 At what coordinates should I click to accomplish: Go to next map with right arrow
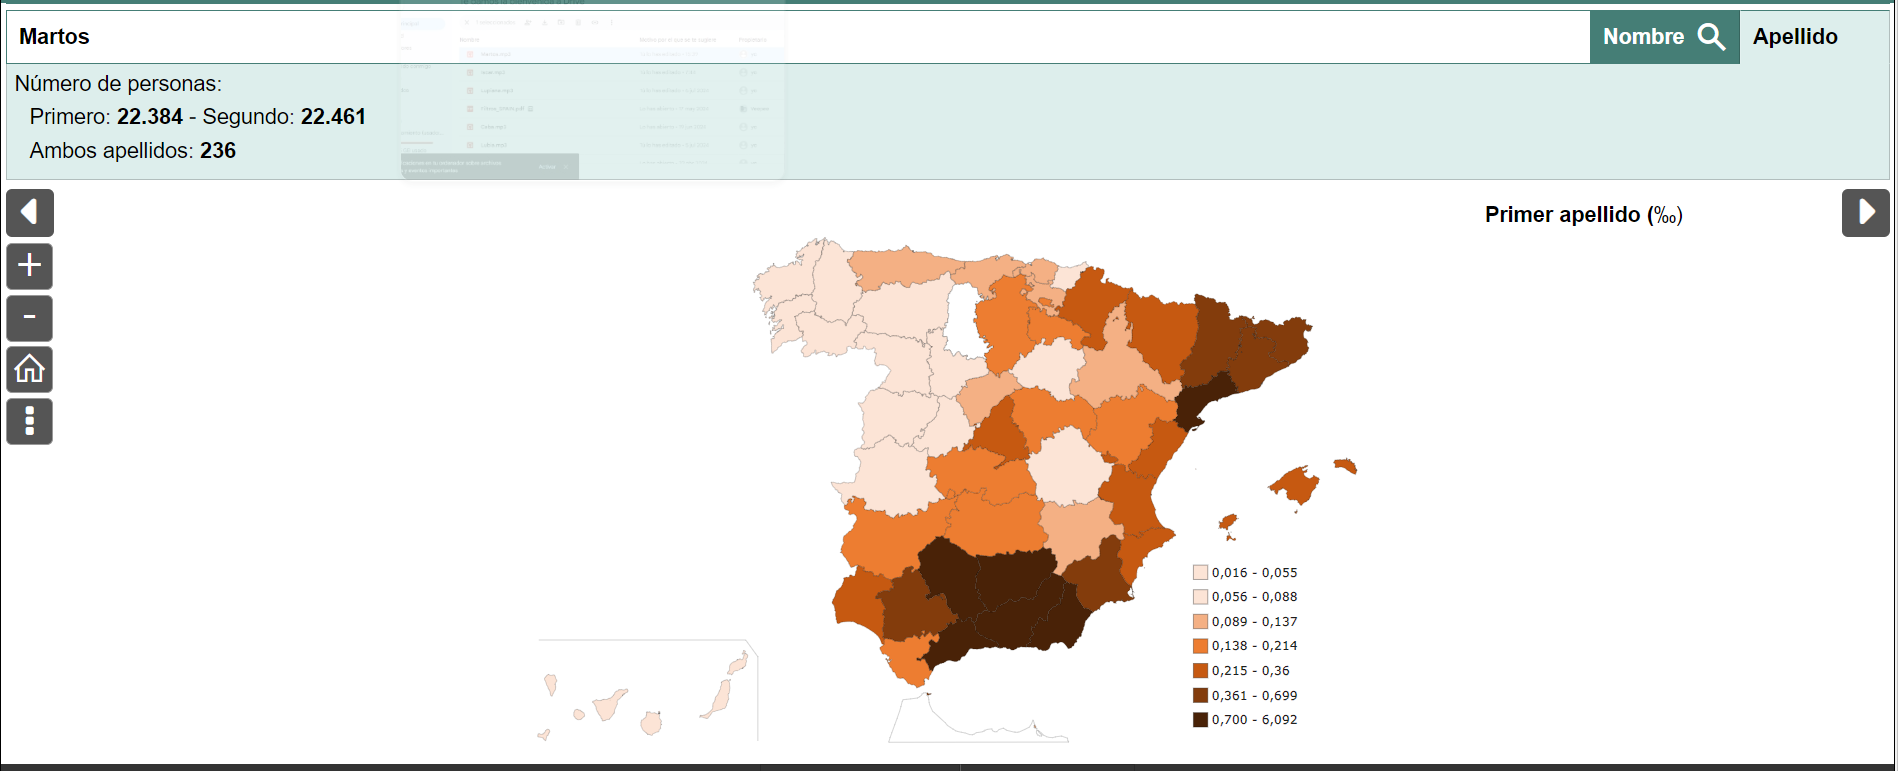coord(1866,213)
